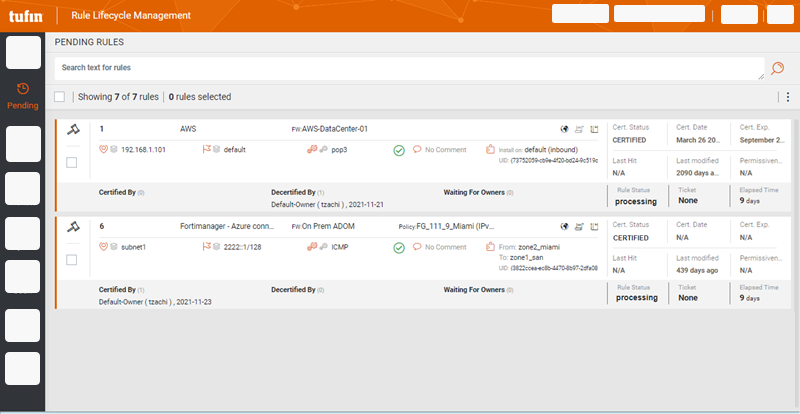Click rightmost header icon on AWS rule 1
800x414 pixels.
click(x=594, y=129)
